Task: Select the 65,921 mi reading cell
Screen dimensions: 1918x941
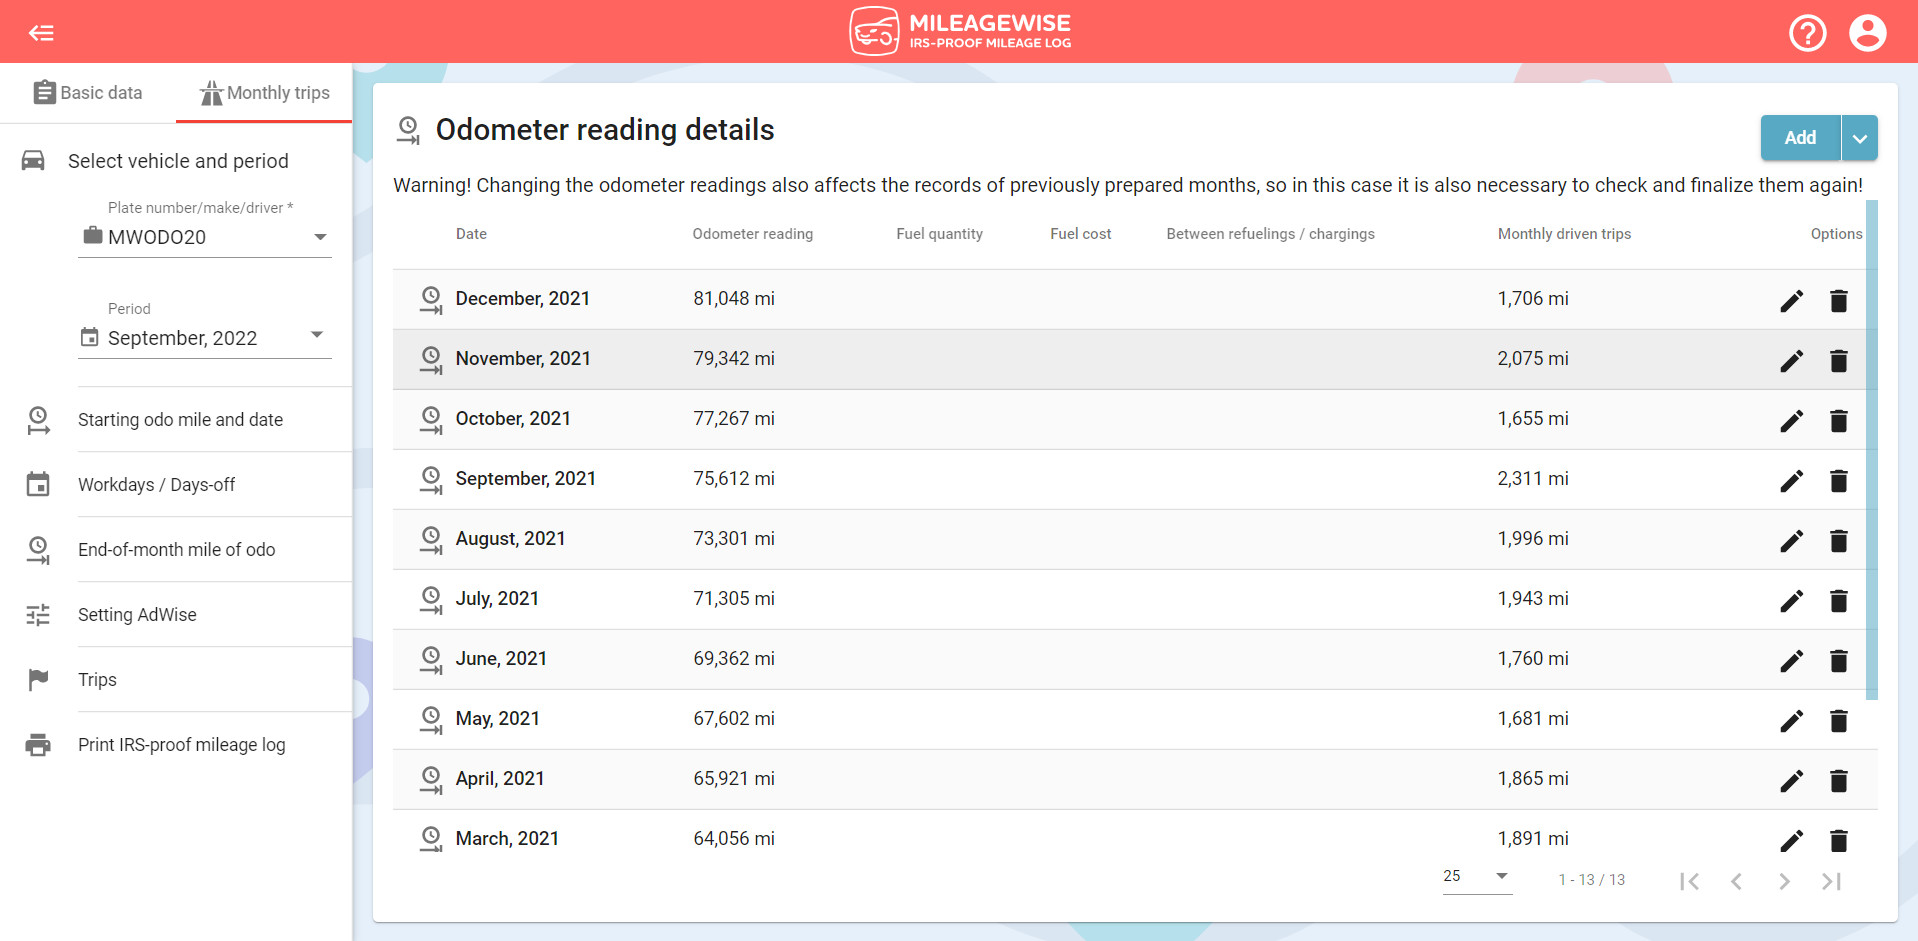Action: coord(734,779)
